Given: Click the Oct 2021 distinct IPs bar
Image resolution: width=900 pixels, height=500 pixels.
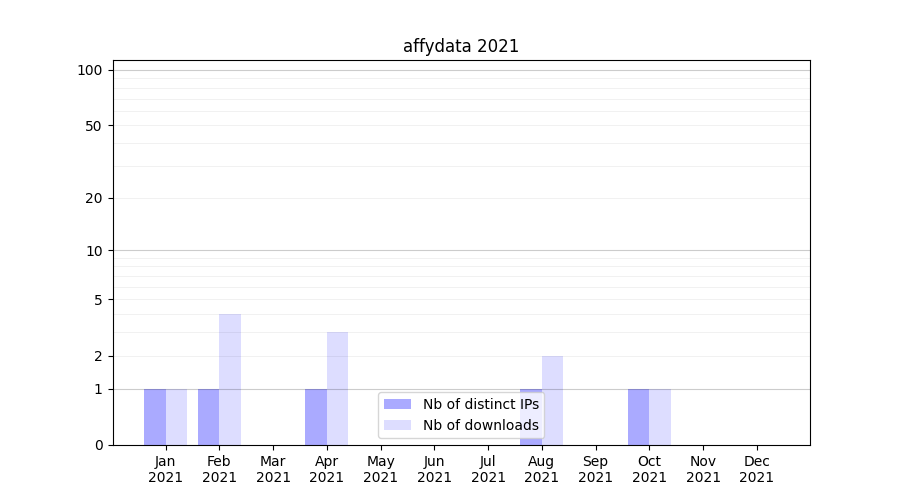Looking at the screenshot, I should point(638,417).
